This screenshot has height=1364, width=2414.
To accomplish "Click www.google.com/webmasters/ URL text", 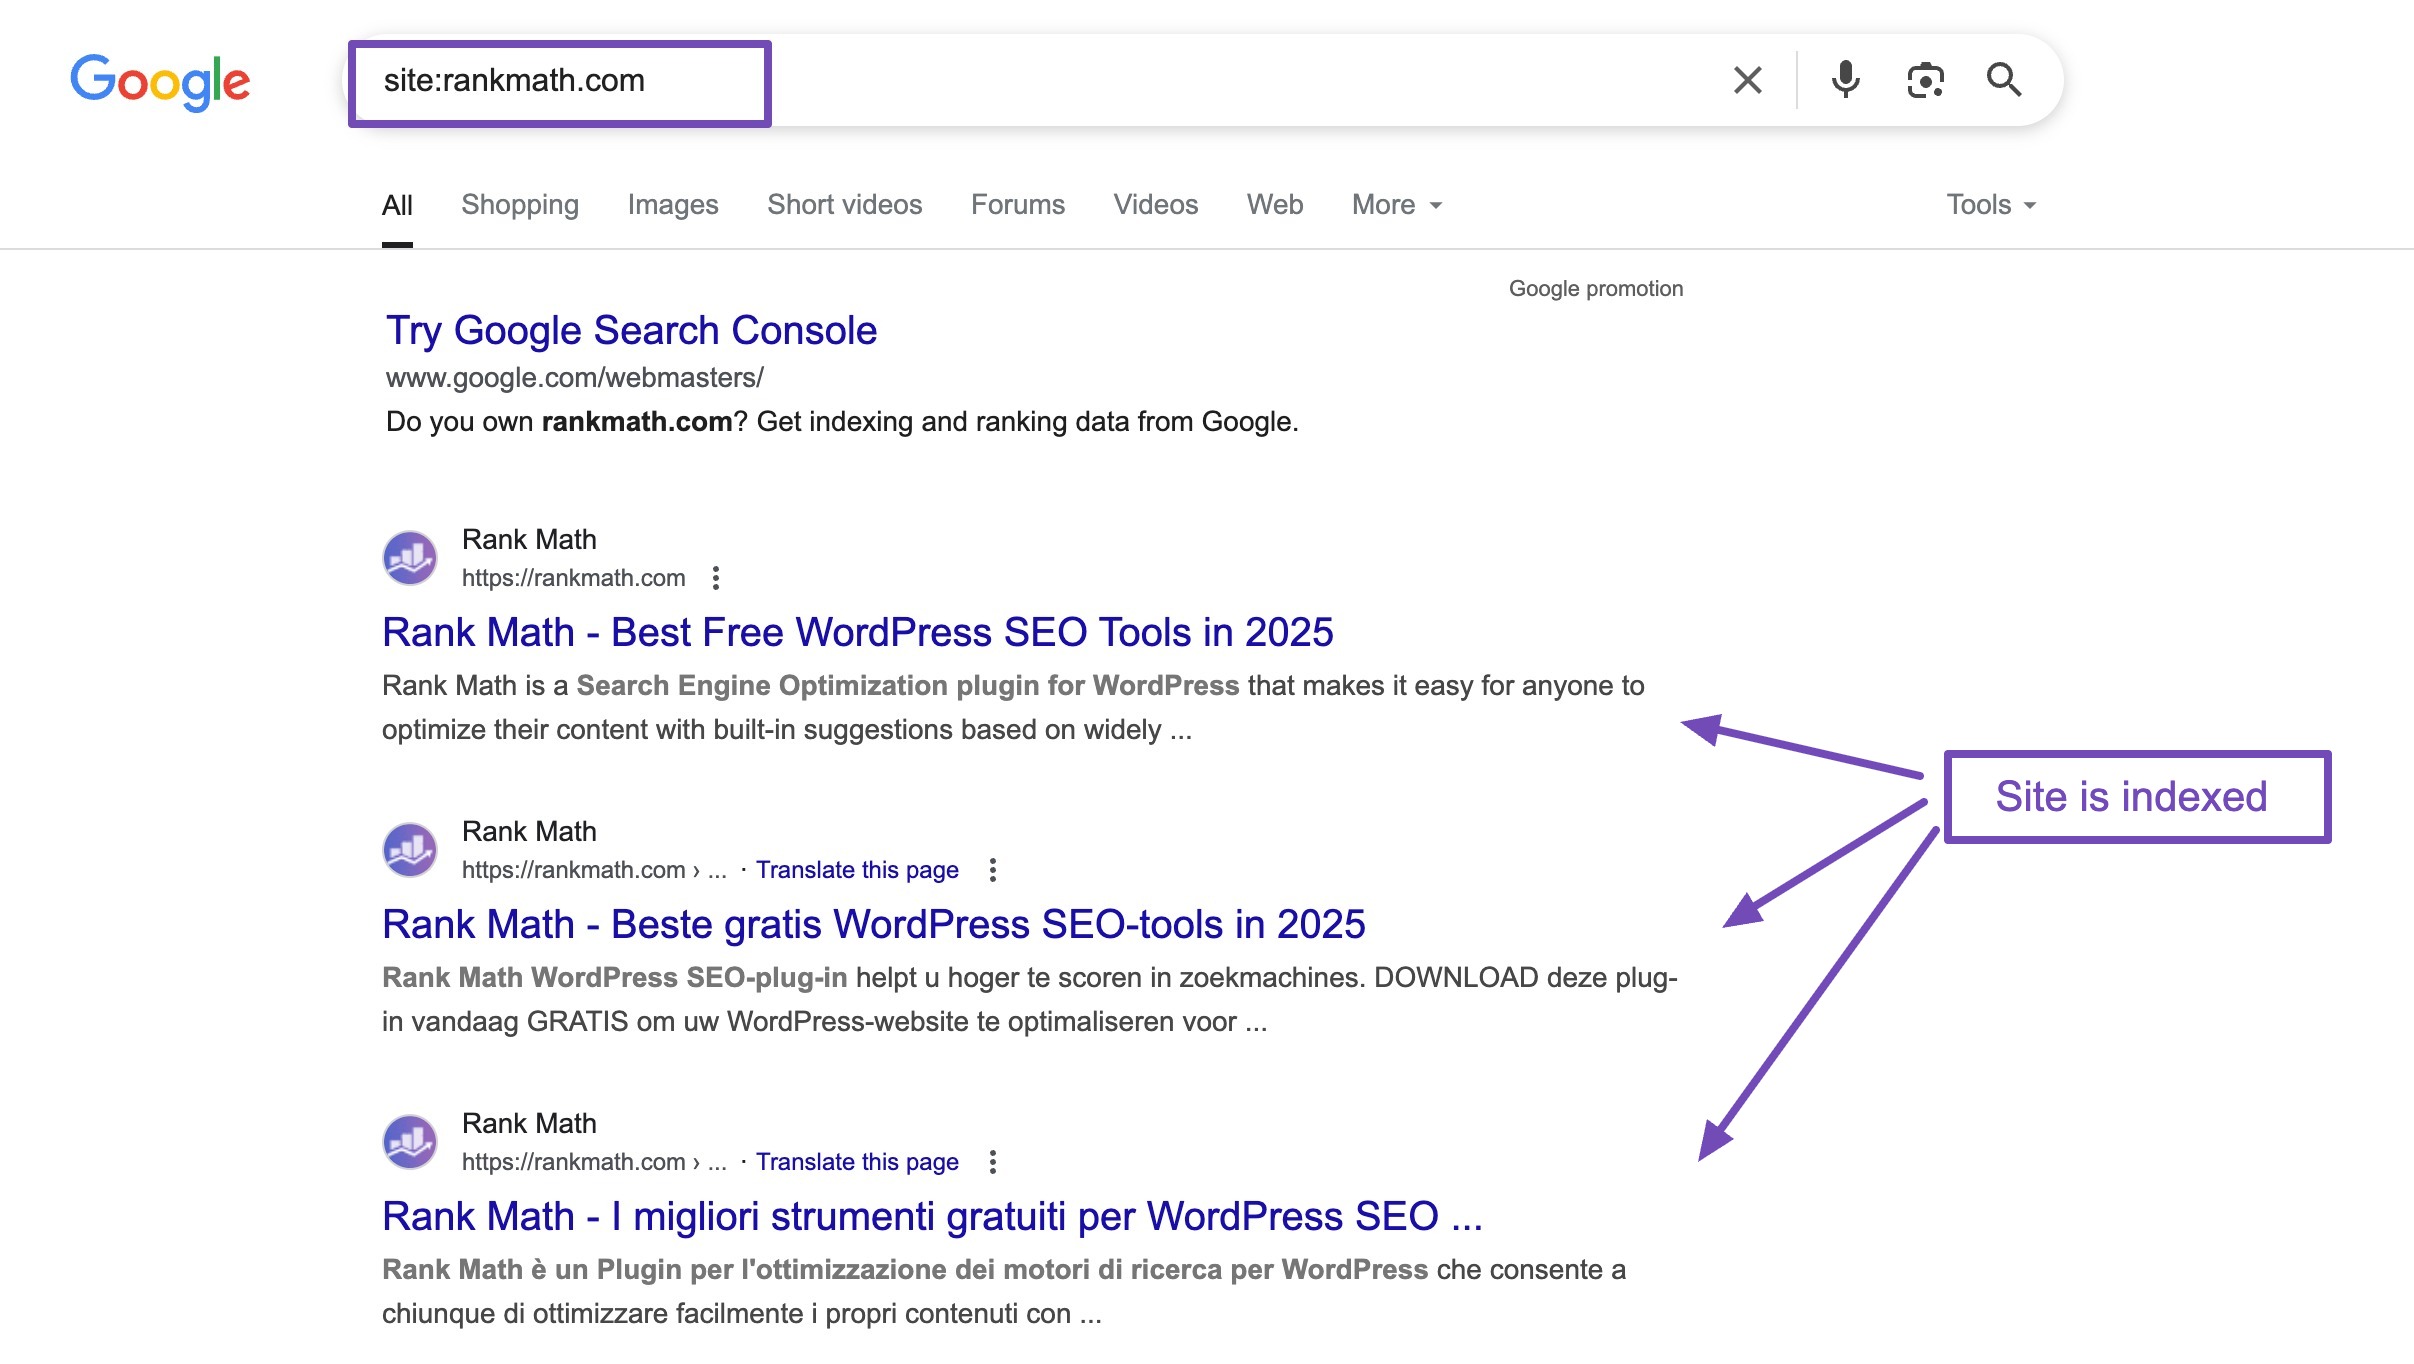I will 574,378.
